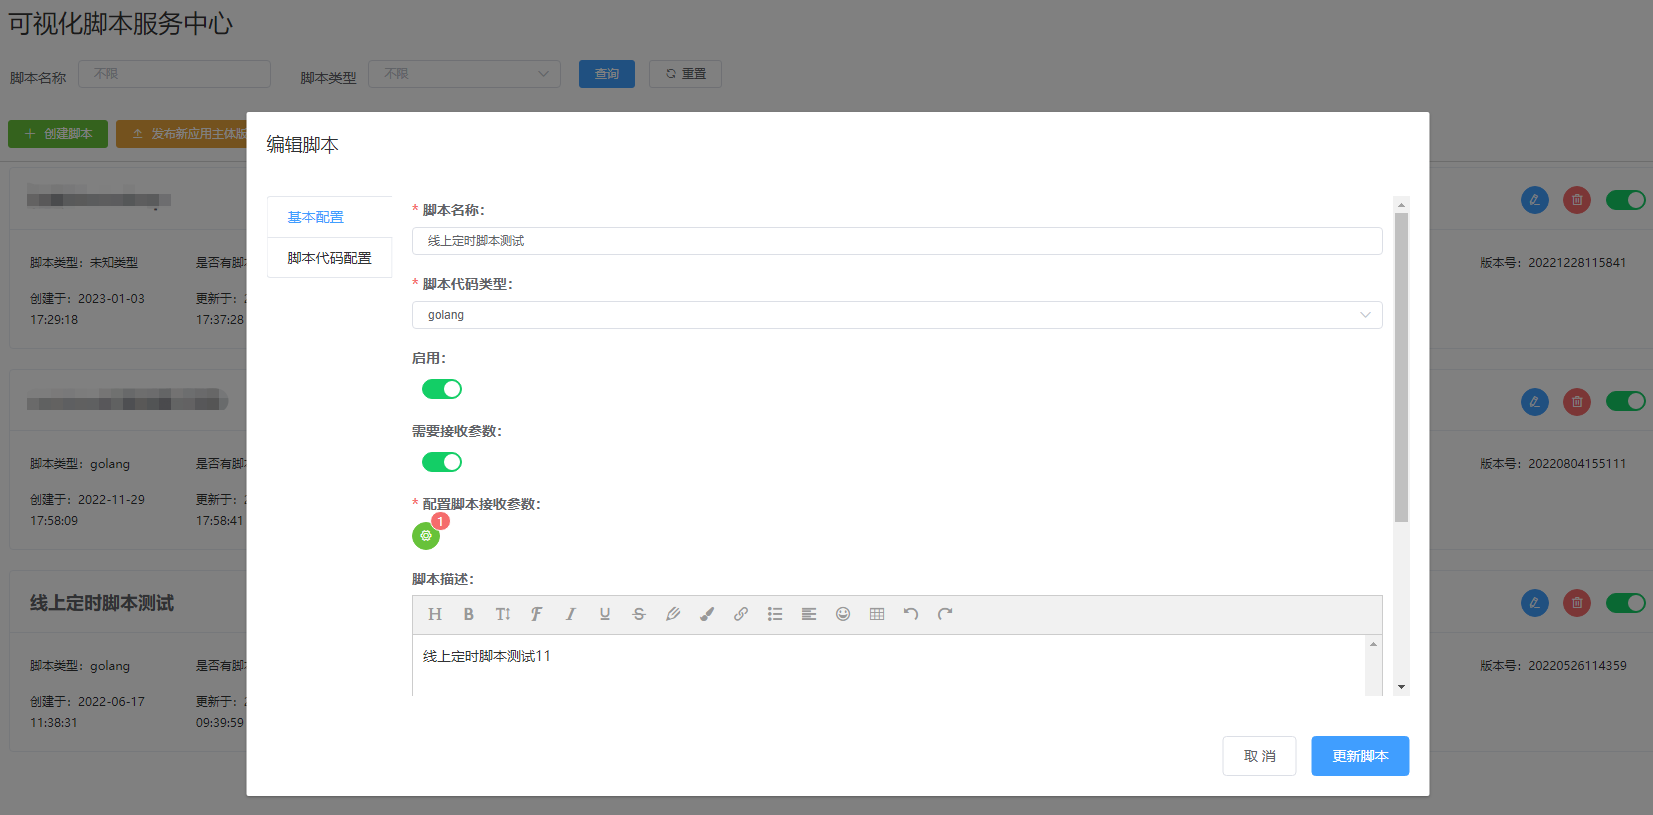Image resolution: width=1653 pixels, height=815 pixels.
Task: Apply strikethrough formatting to text
Action: tap(639, 614)
